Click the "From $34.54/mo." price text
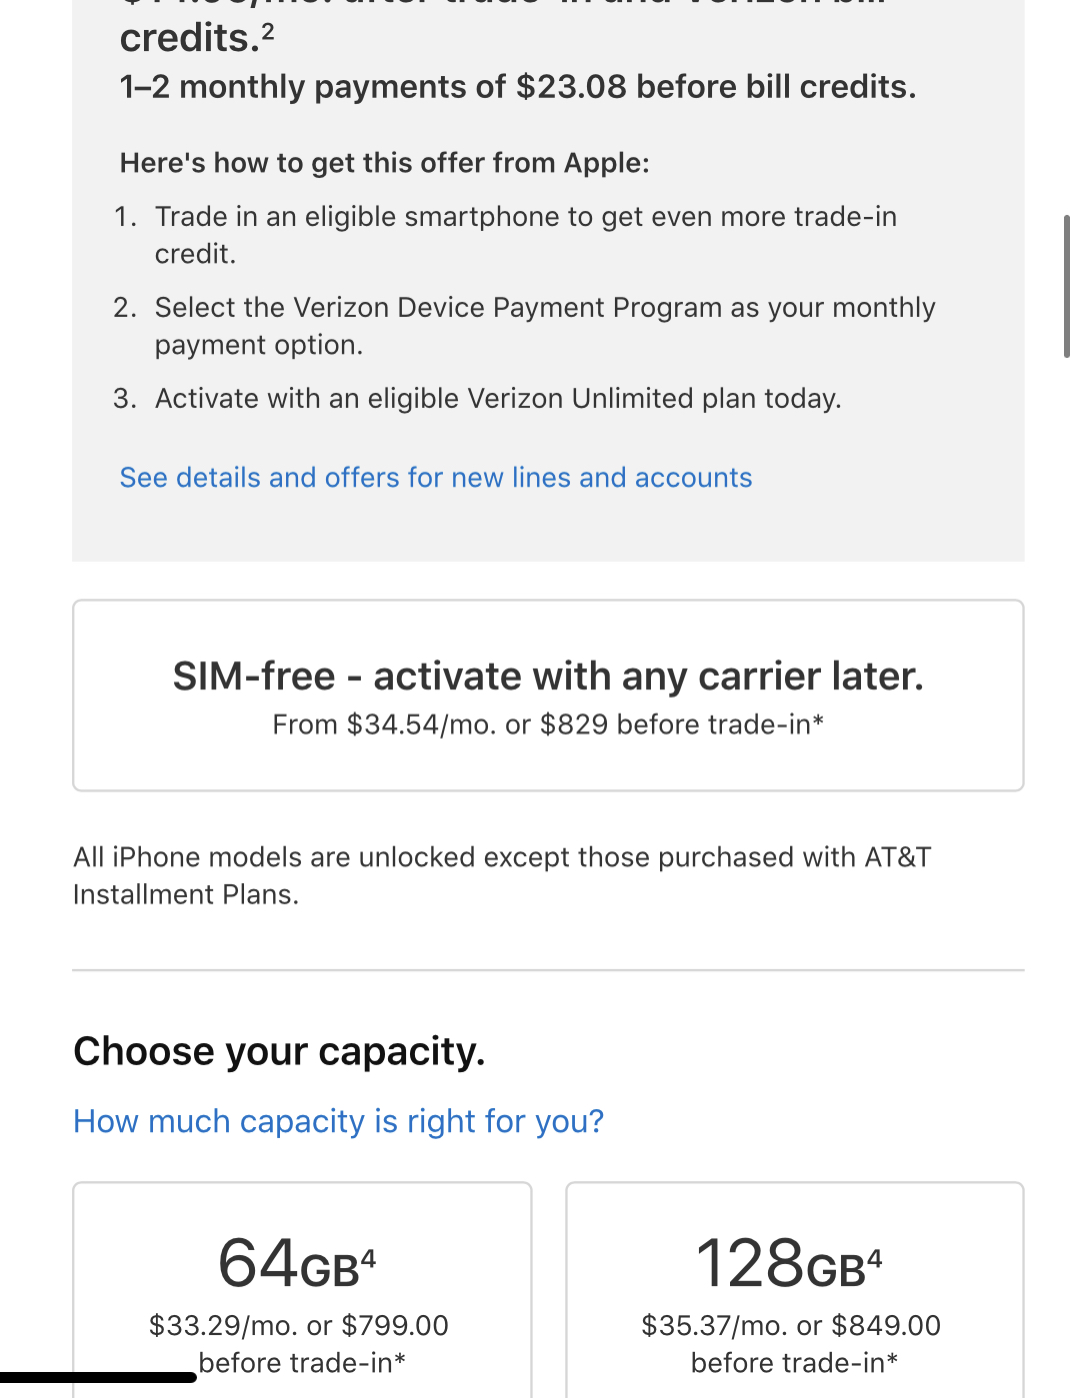 pos(548,723)
